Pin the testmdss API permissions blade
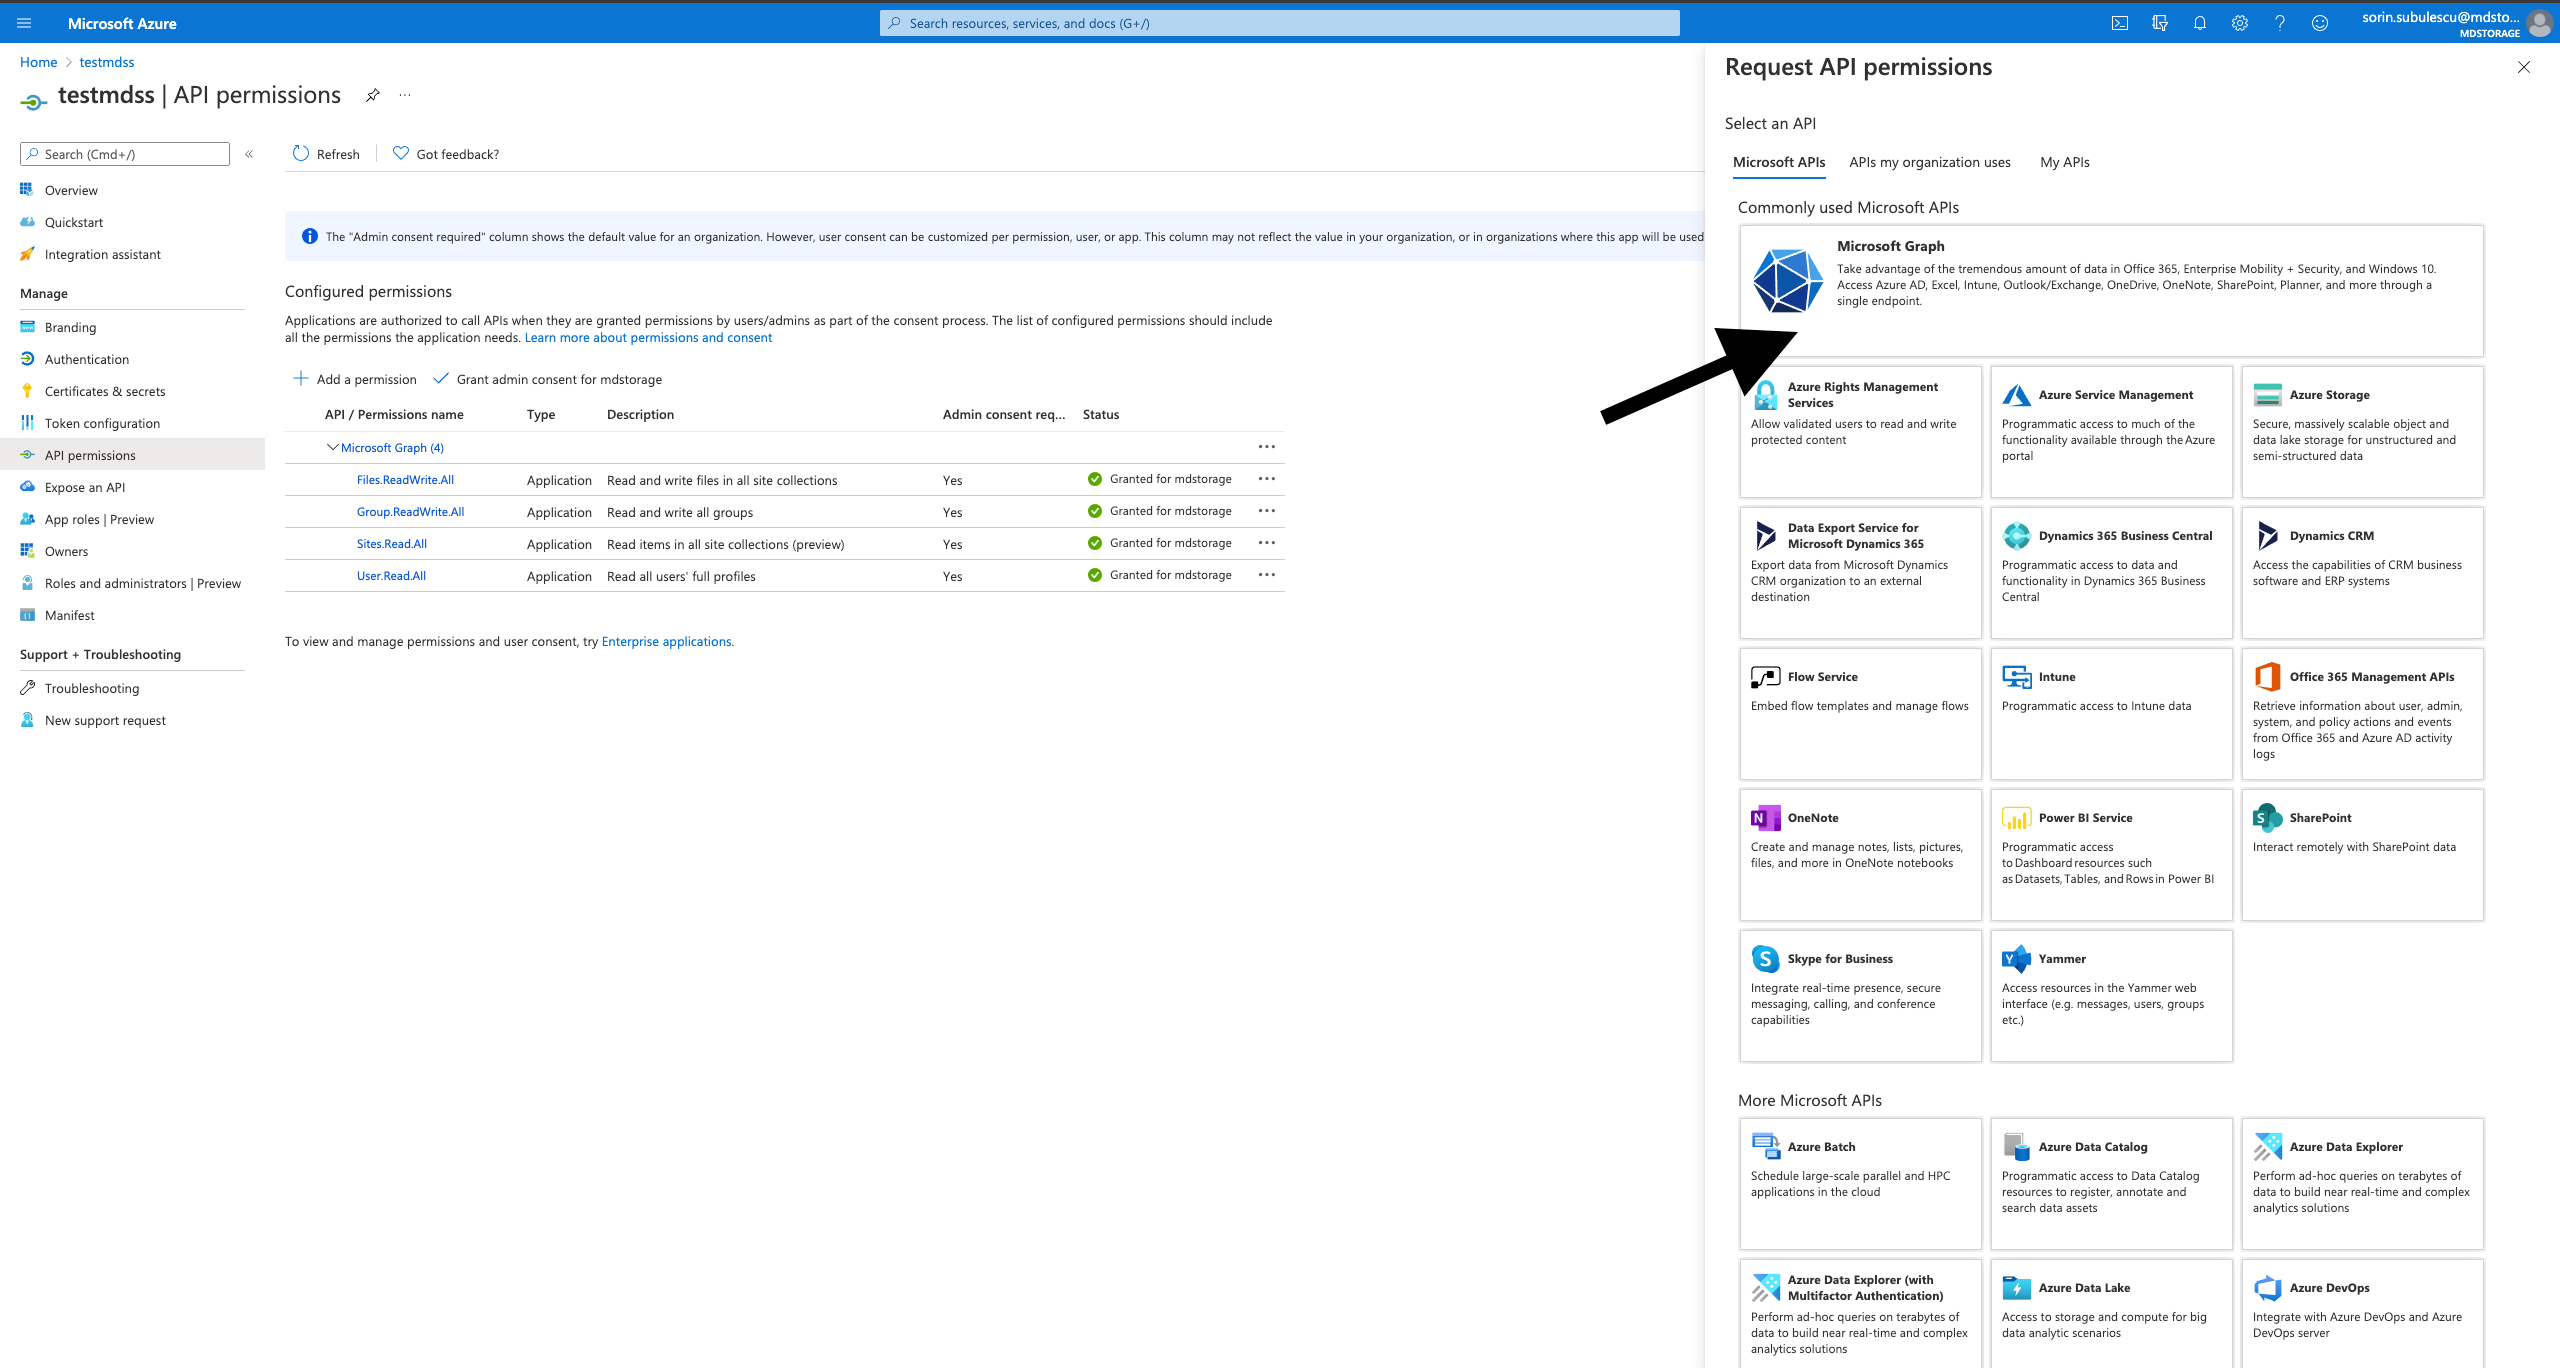 tap(372, 95)
